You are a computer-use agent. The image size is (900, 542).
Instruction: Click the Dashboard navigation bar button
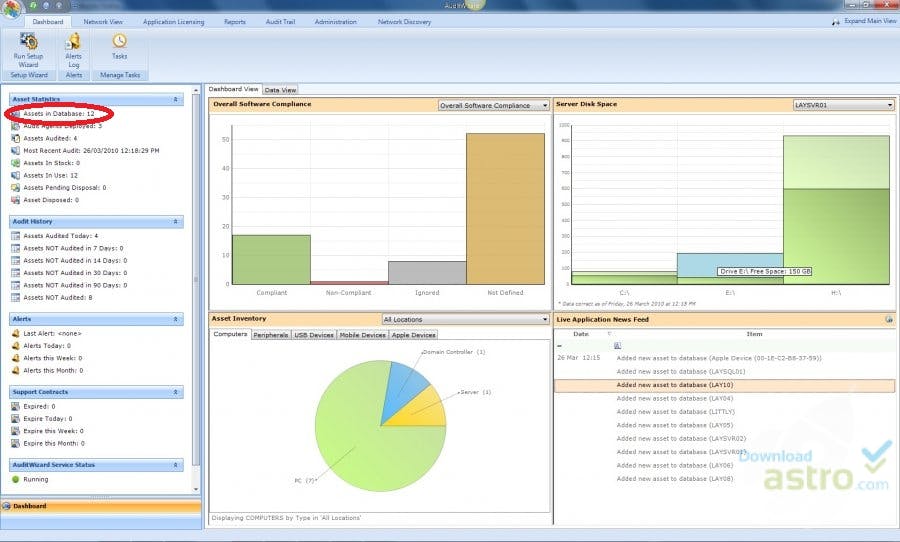[101, 506]
